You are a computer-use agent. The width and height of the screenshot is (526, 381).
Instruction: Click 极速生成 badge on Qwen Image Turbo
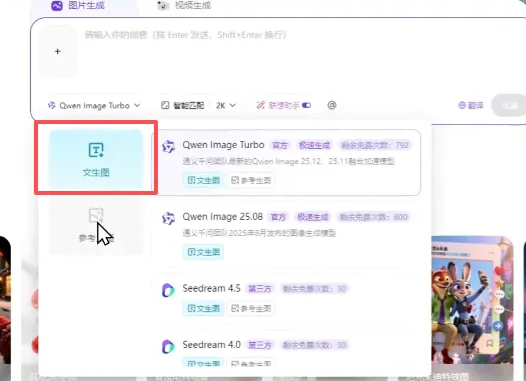314,145
